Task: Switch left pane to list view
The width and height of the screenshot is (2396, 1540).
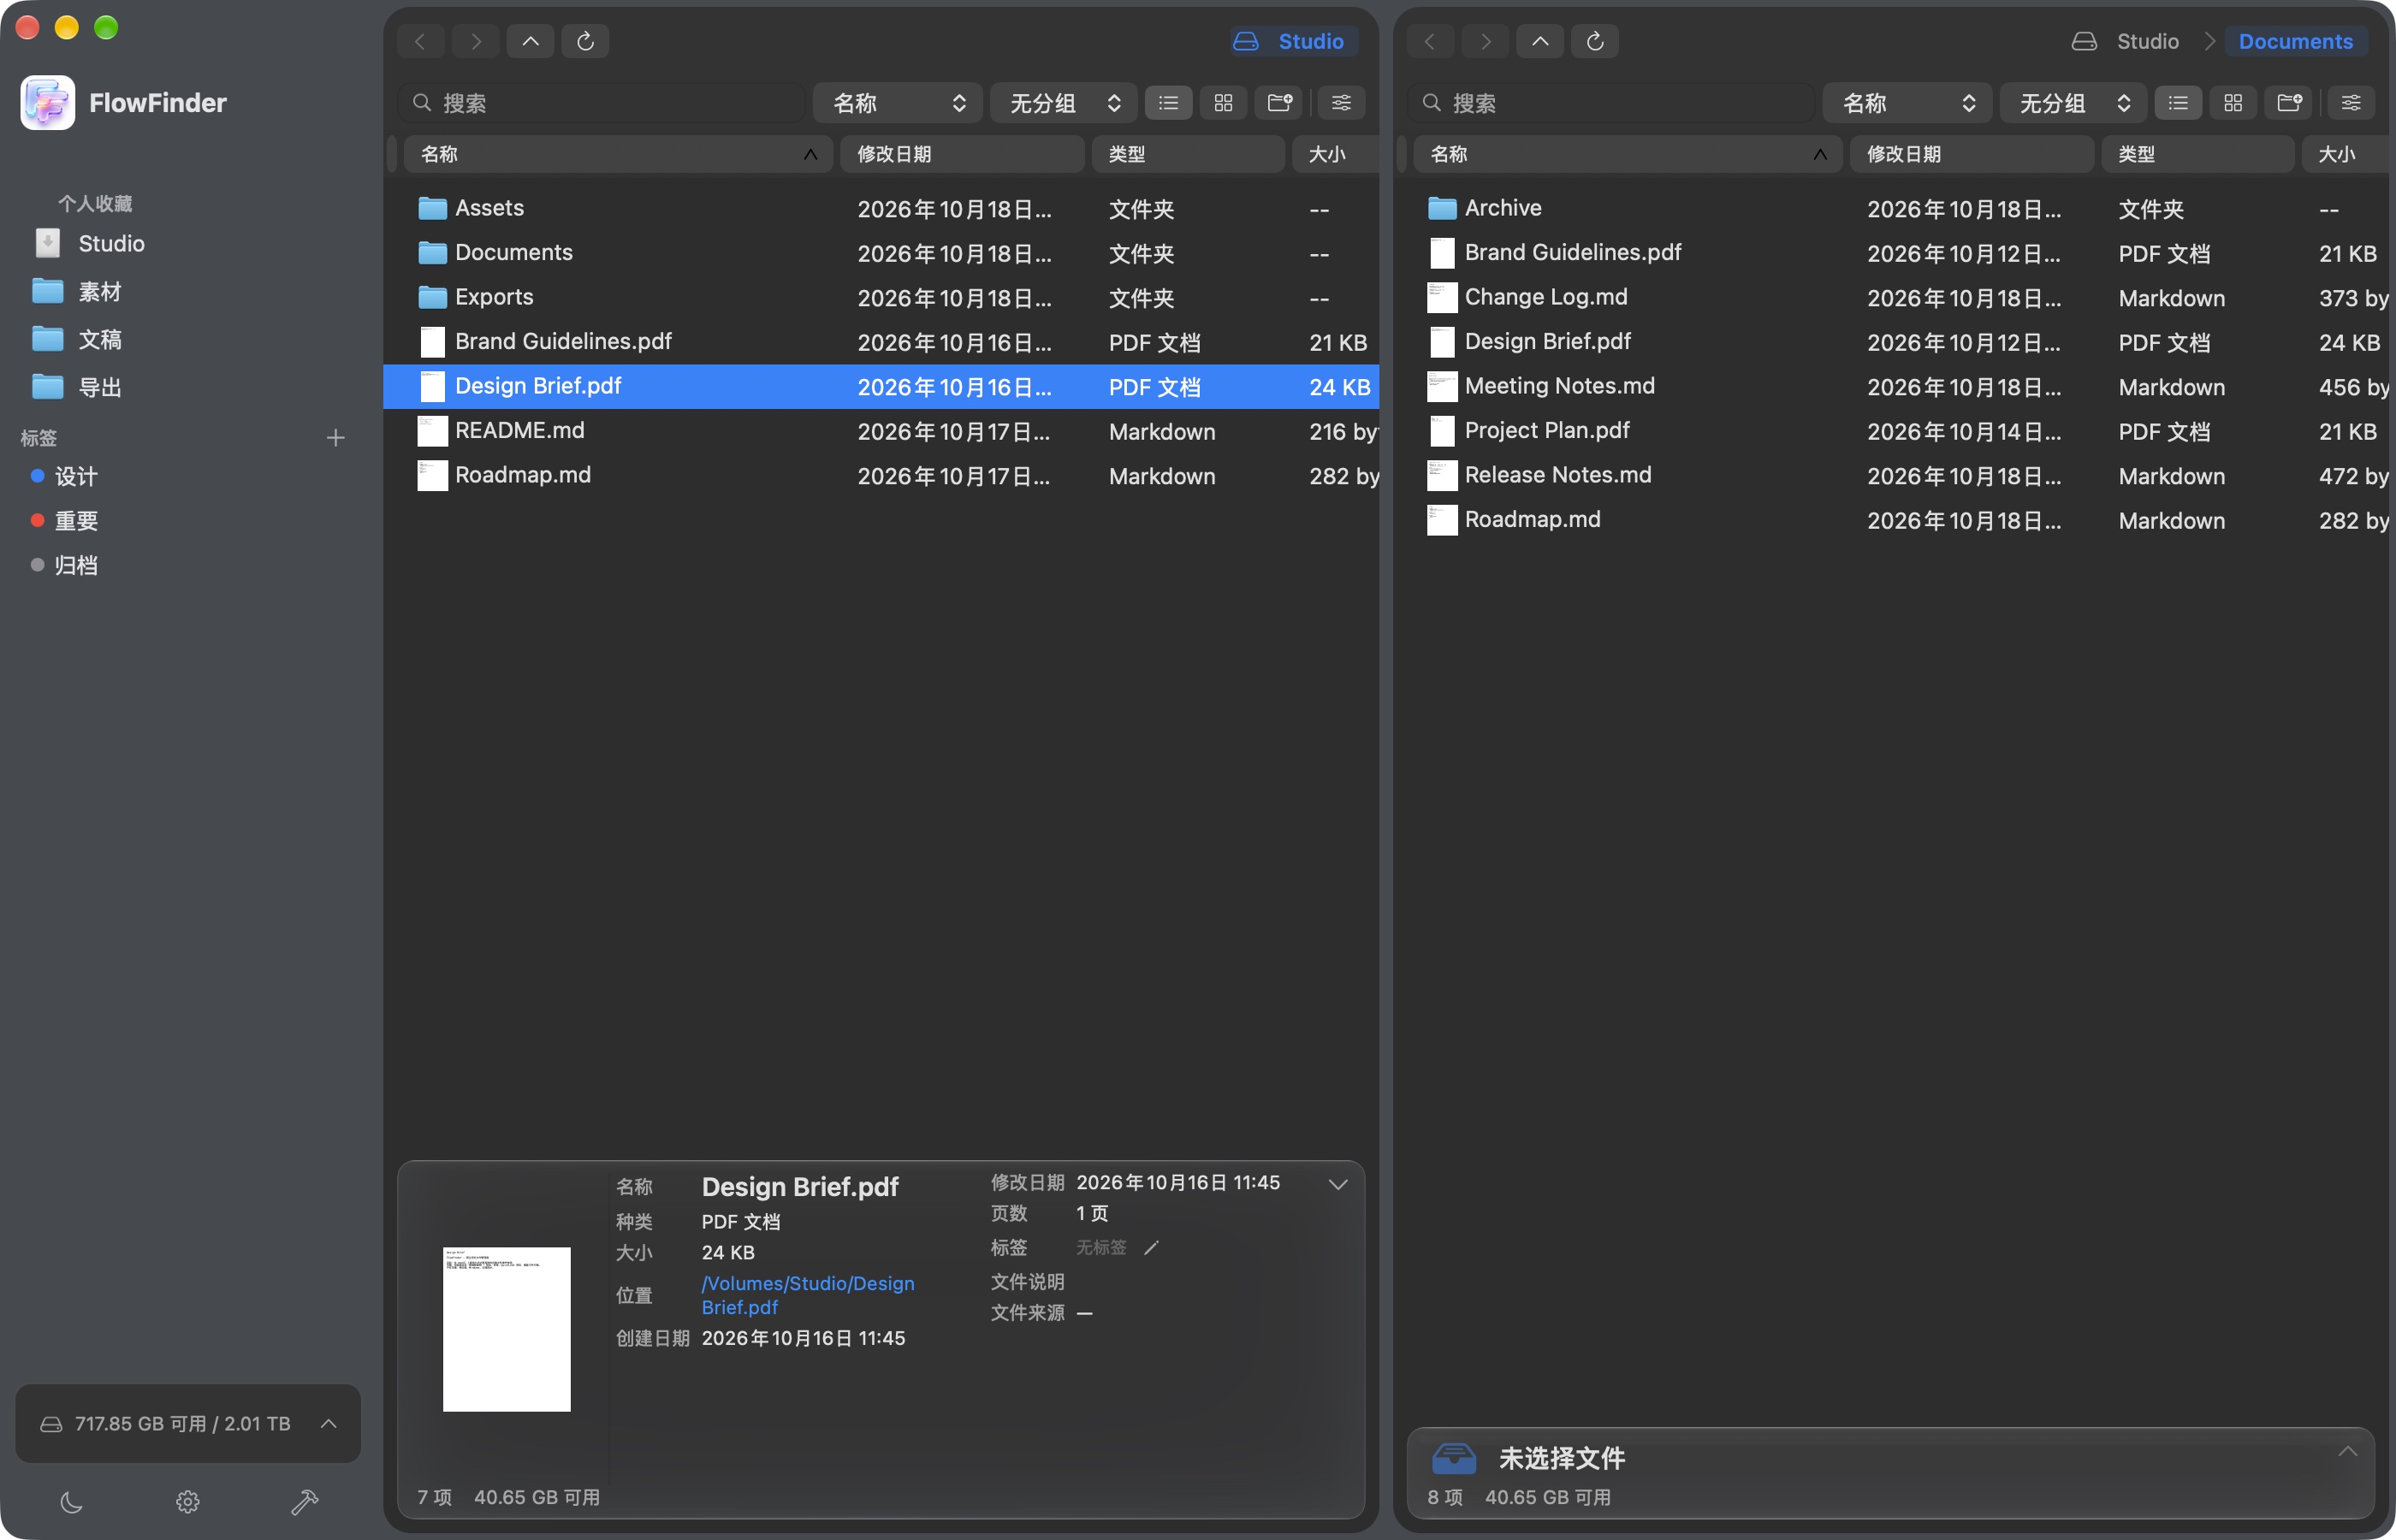Action: 1168,103
